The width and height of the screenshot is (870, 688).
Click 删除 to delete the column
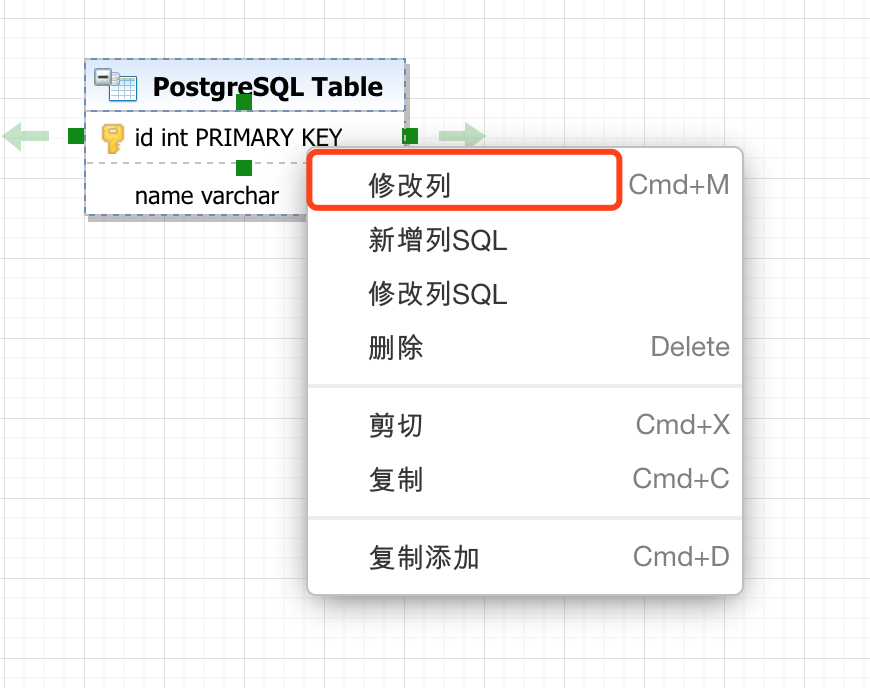[x=395, y=347]
